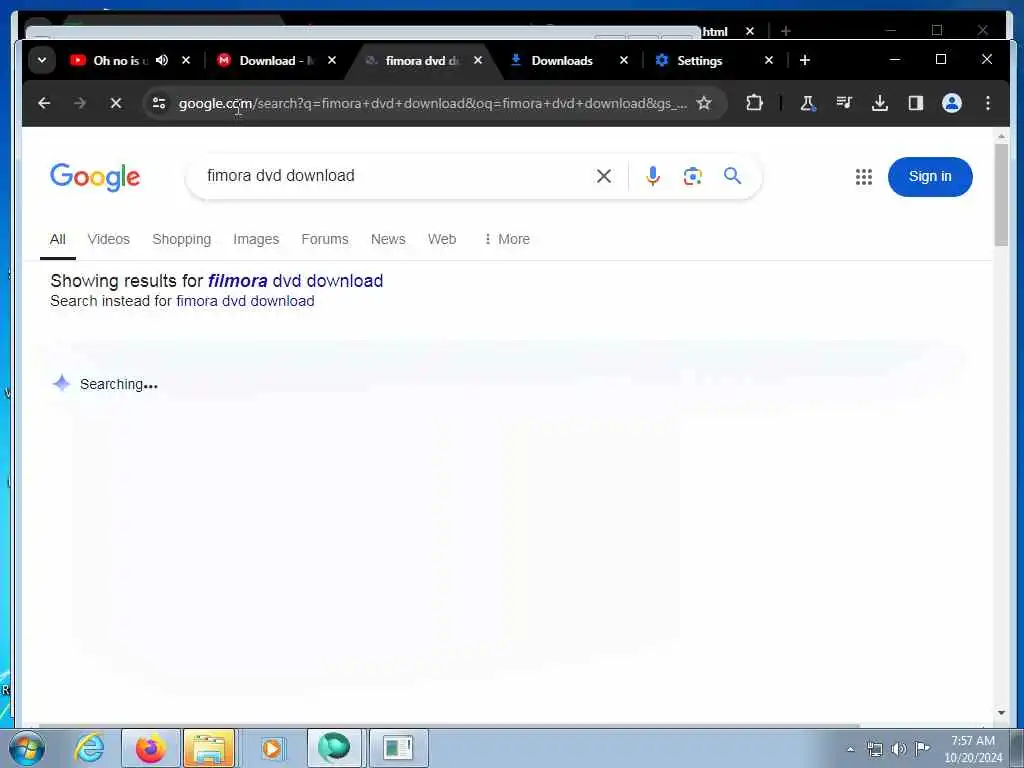Open the taskbar clock and date
The height and width of the screenshot is (768, 1024).
click(973, 749)
